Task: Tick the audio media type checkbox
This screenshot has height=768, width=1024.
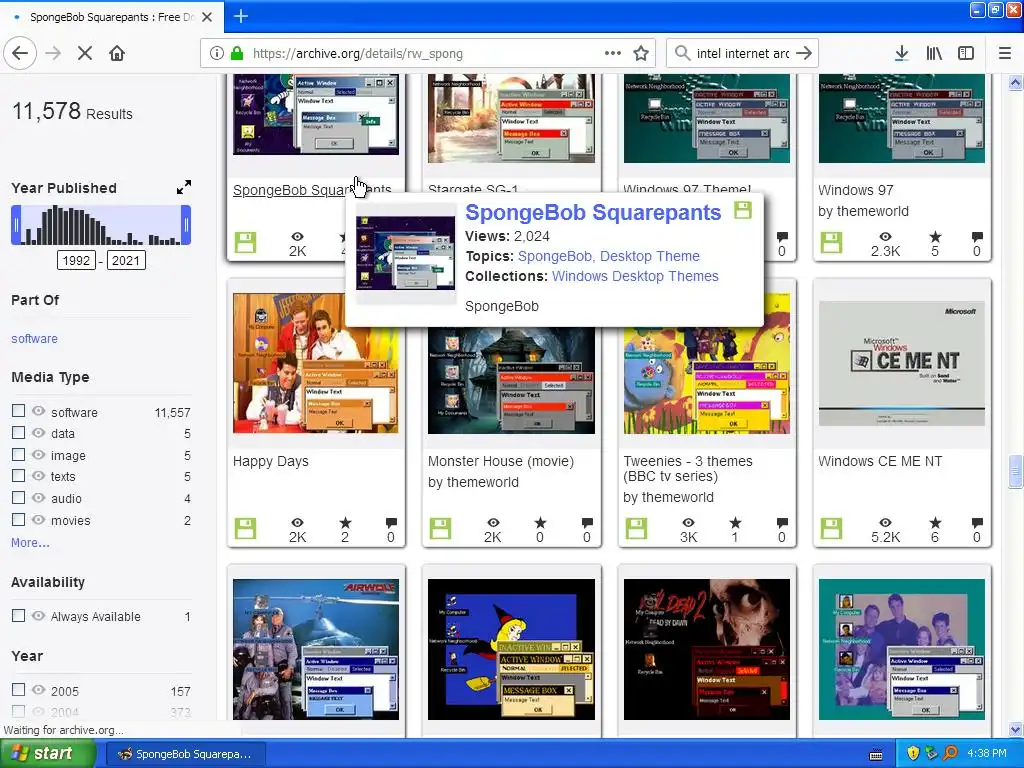Action: (18, 498)
